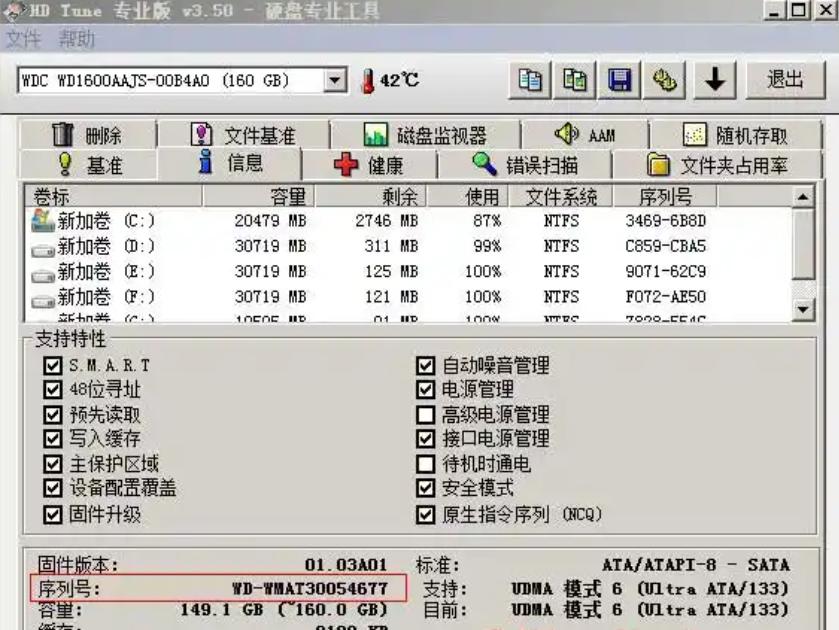Select the 新加卷 (D:) row label
The image size is (839, 630).
106,246
